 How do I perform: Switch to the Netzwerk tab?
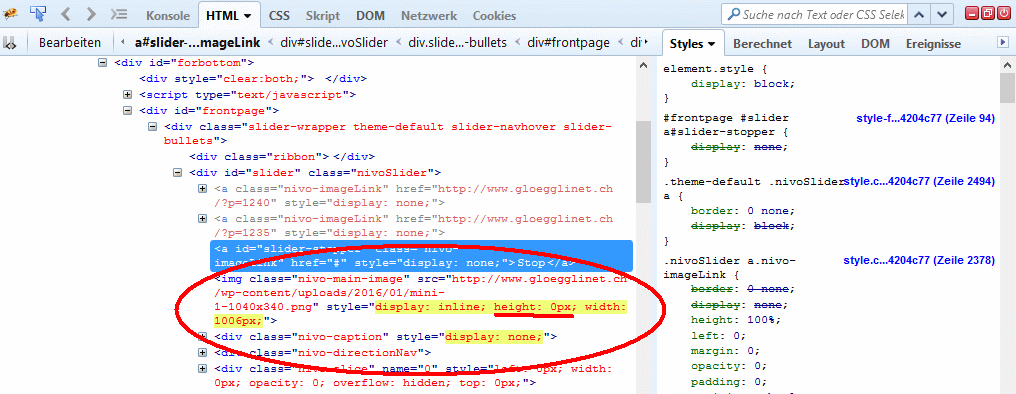tap(428, 16)
